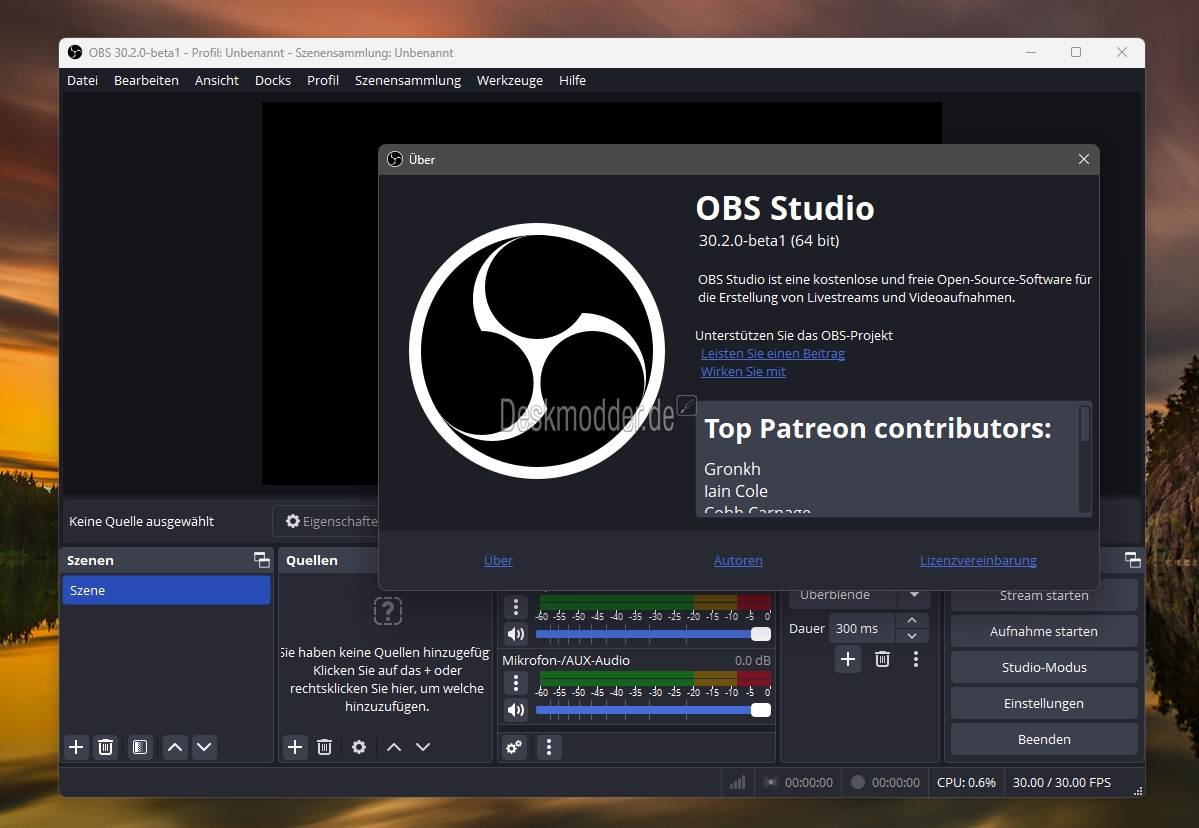
Task: Click the status bar recording timer 00:00:00
Action: [895, 782]
